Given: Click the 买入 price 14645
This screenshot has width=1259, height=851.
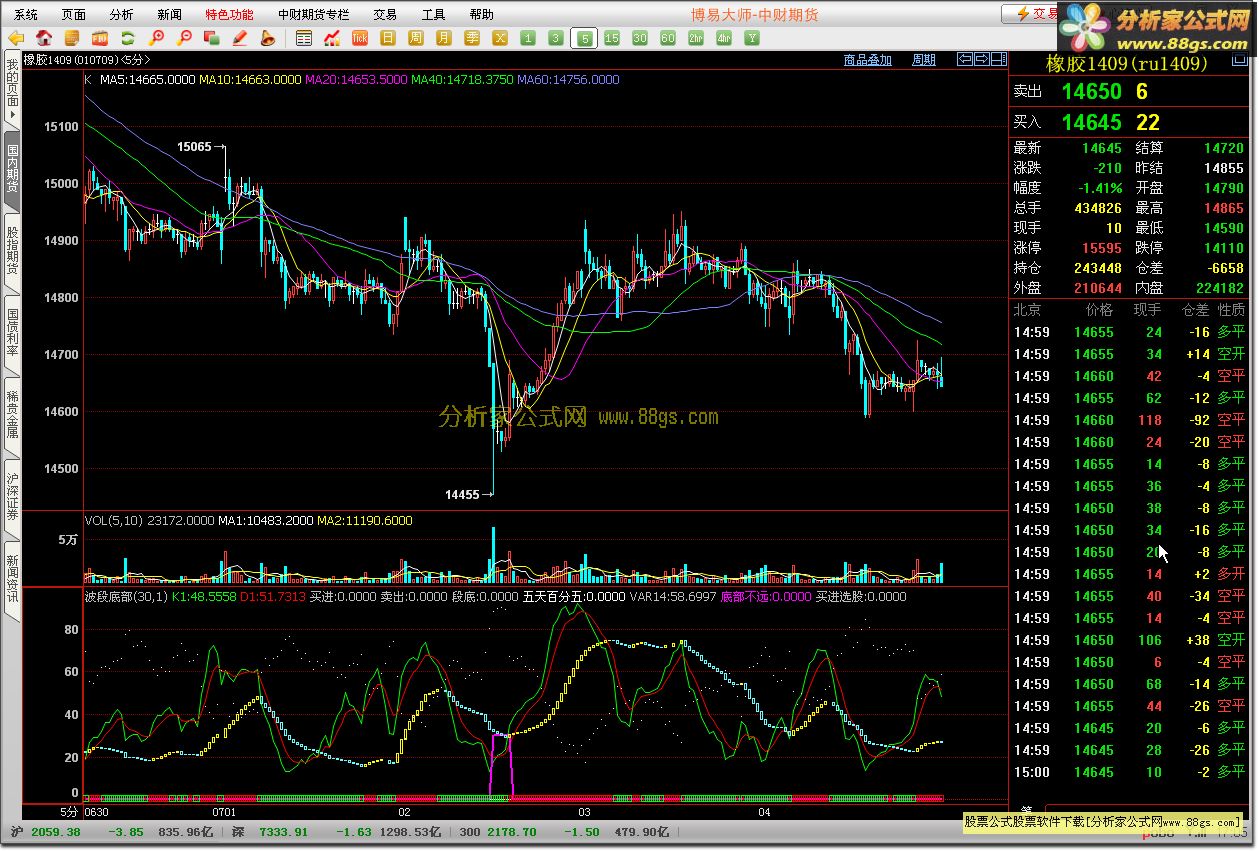Looking at the screenshot, I should 1092,122.
